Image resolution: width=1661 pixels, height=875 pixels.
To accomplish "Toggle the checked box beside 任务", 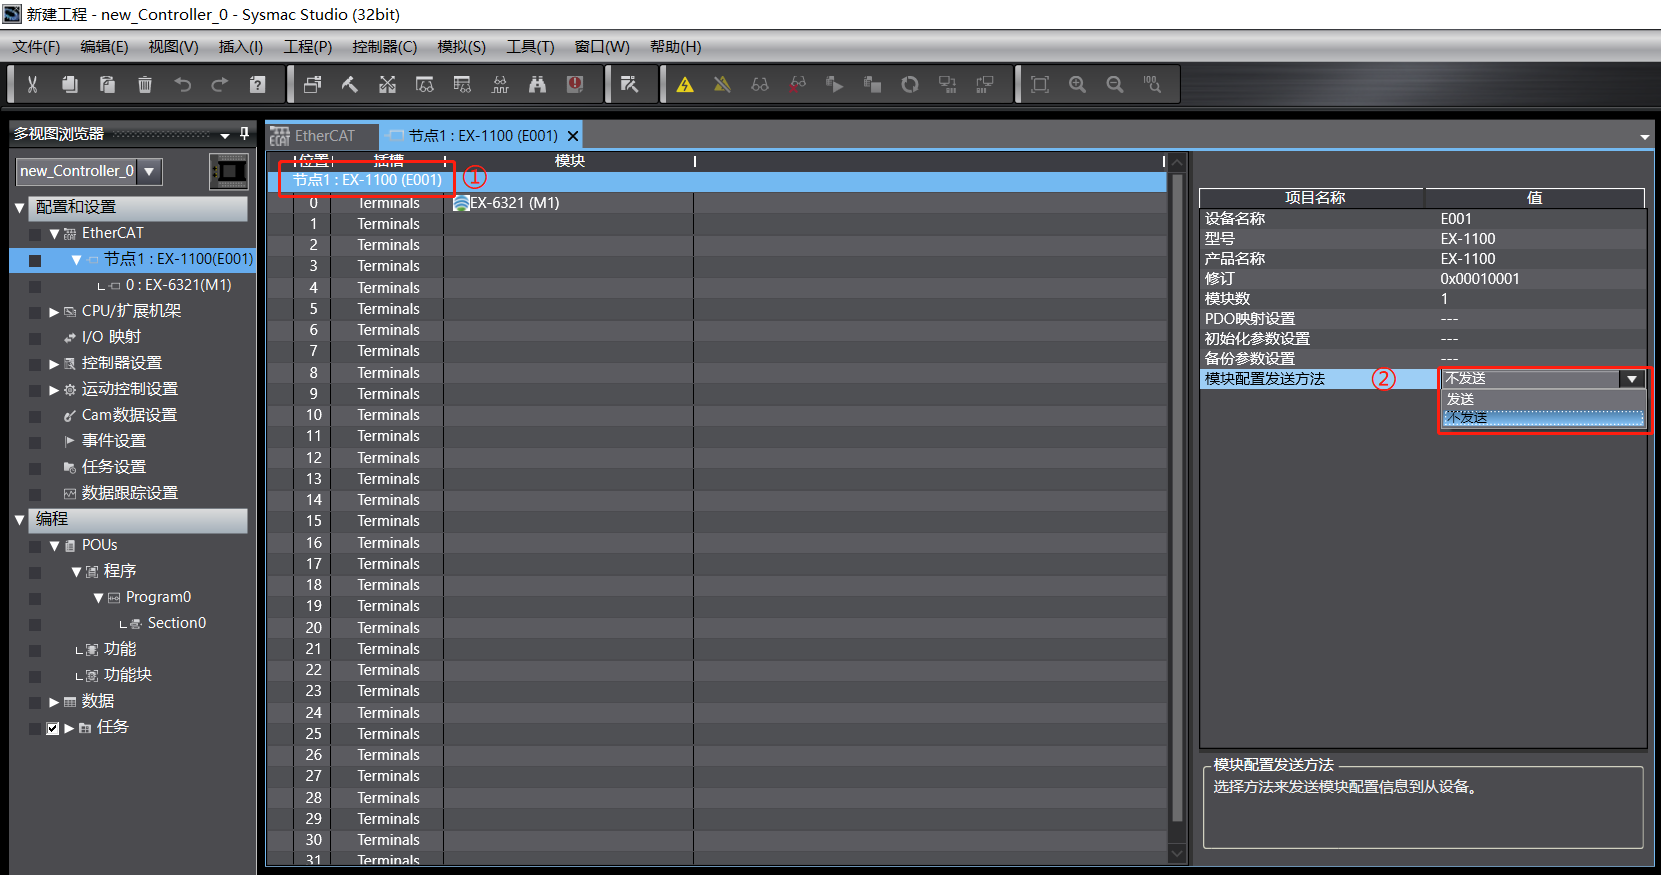I will 53,728.
